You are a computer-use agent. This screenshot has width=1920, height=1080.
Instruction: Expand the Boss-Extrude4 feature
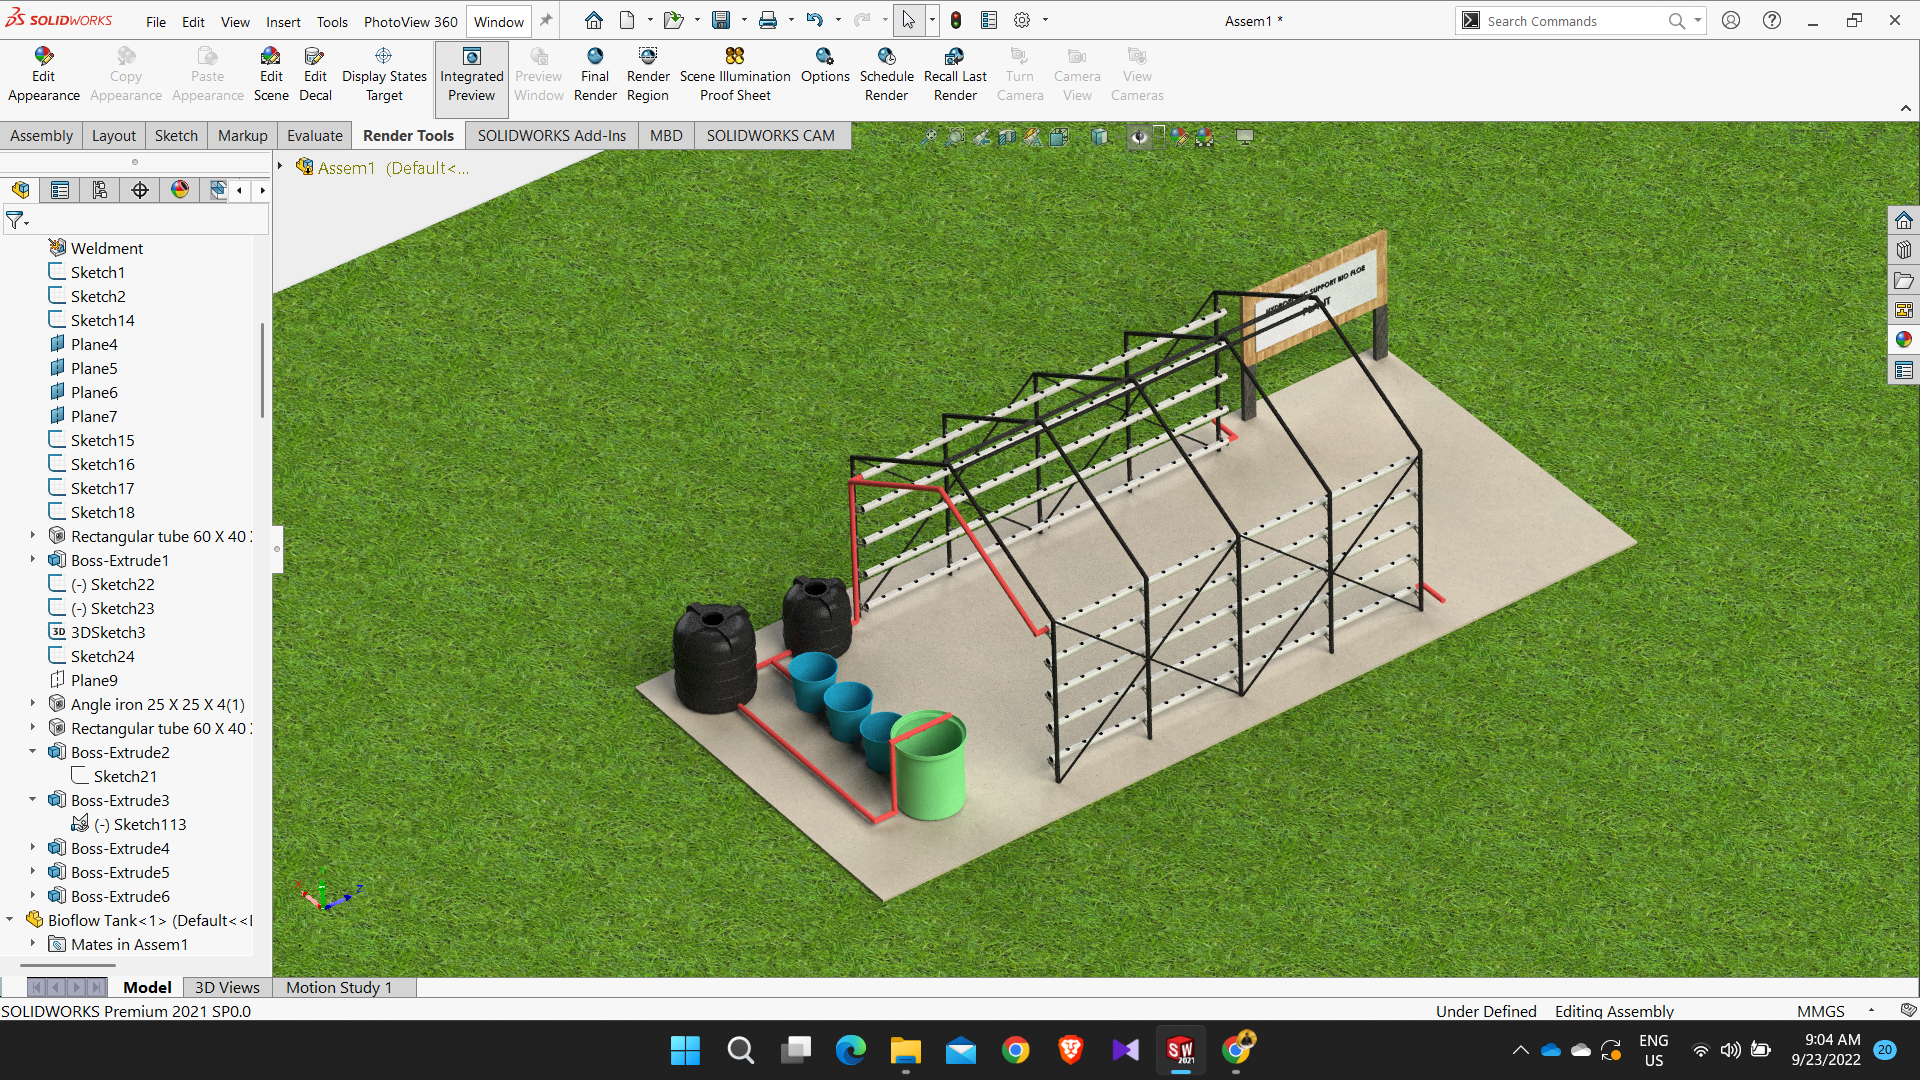click(x=33, y=848)
